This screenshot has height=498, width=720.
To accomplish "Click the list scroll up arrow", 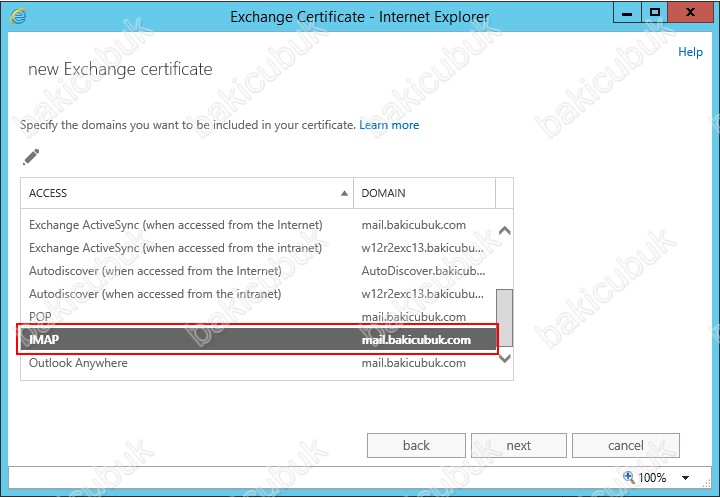I will point(505,230).
